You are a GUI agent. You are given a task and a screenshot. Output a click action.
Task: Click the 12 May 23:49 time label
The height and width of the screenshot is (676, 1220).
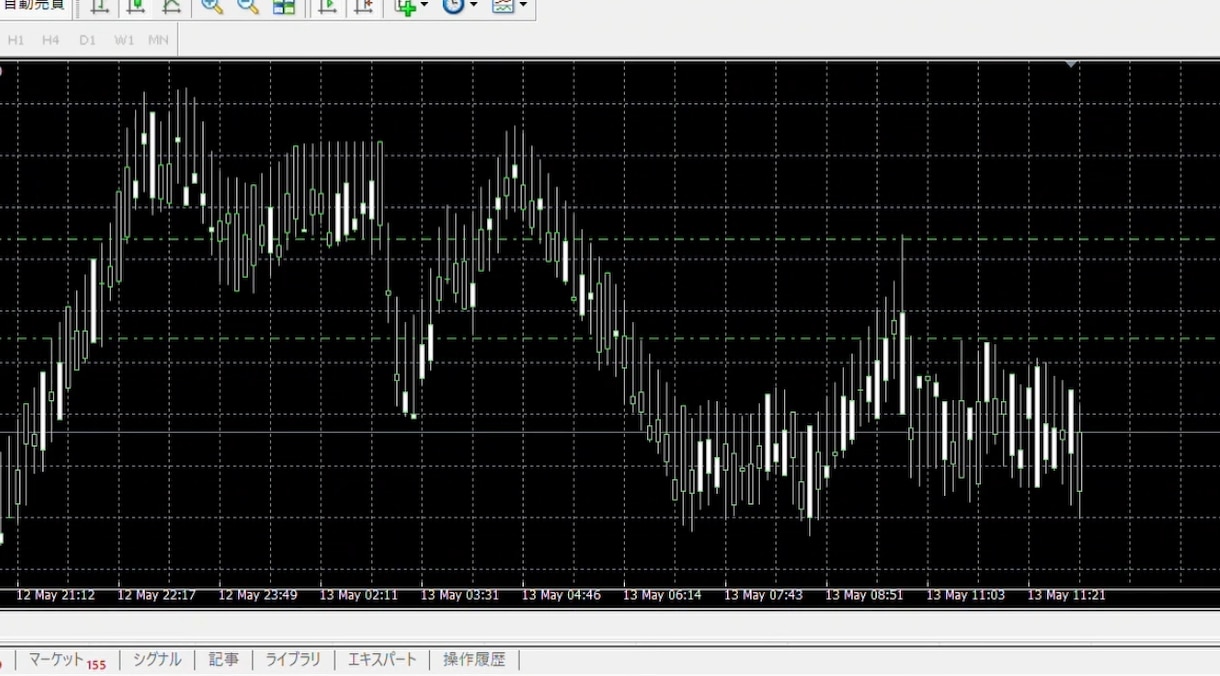coord(257,595)
